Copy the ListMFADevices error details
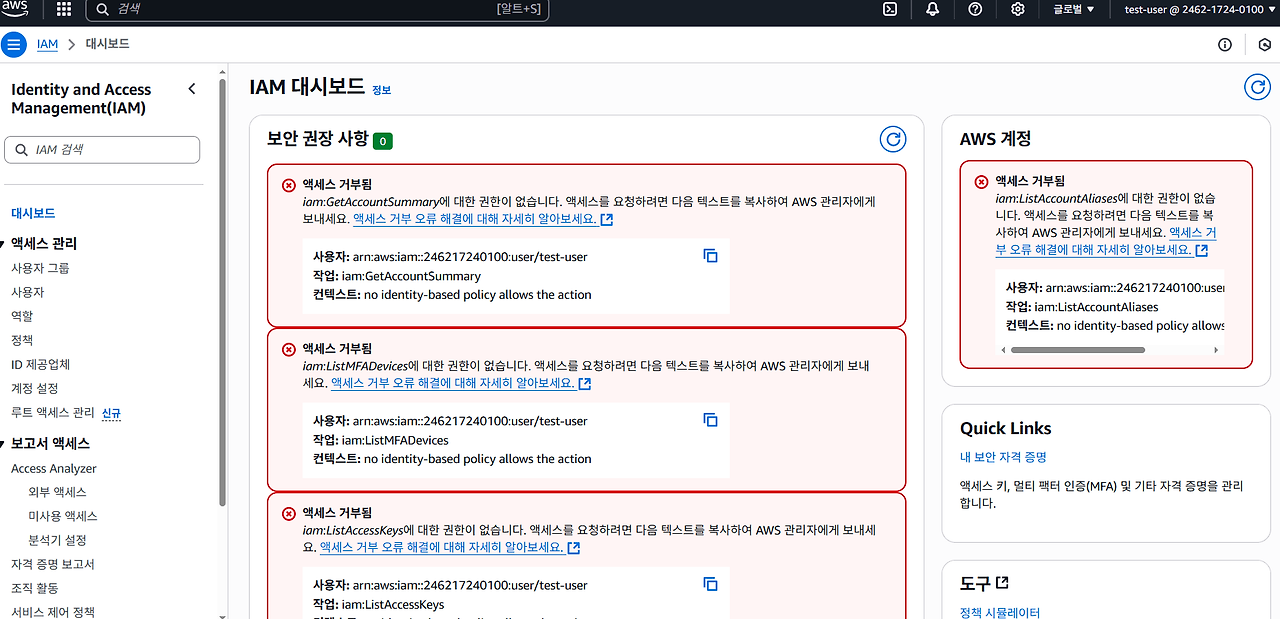Image resolution: width=1280 pixels, height=619 pixels. point(711,420)
